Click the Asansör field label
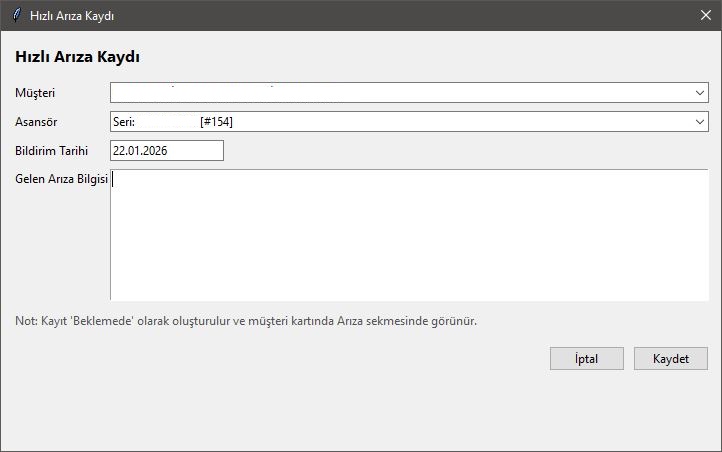The image size is (722, 452). pos(36,122)
